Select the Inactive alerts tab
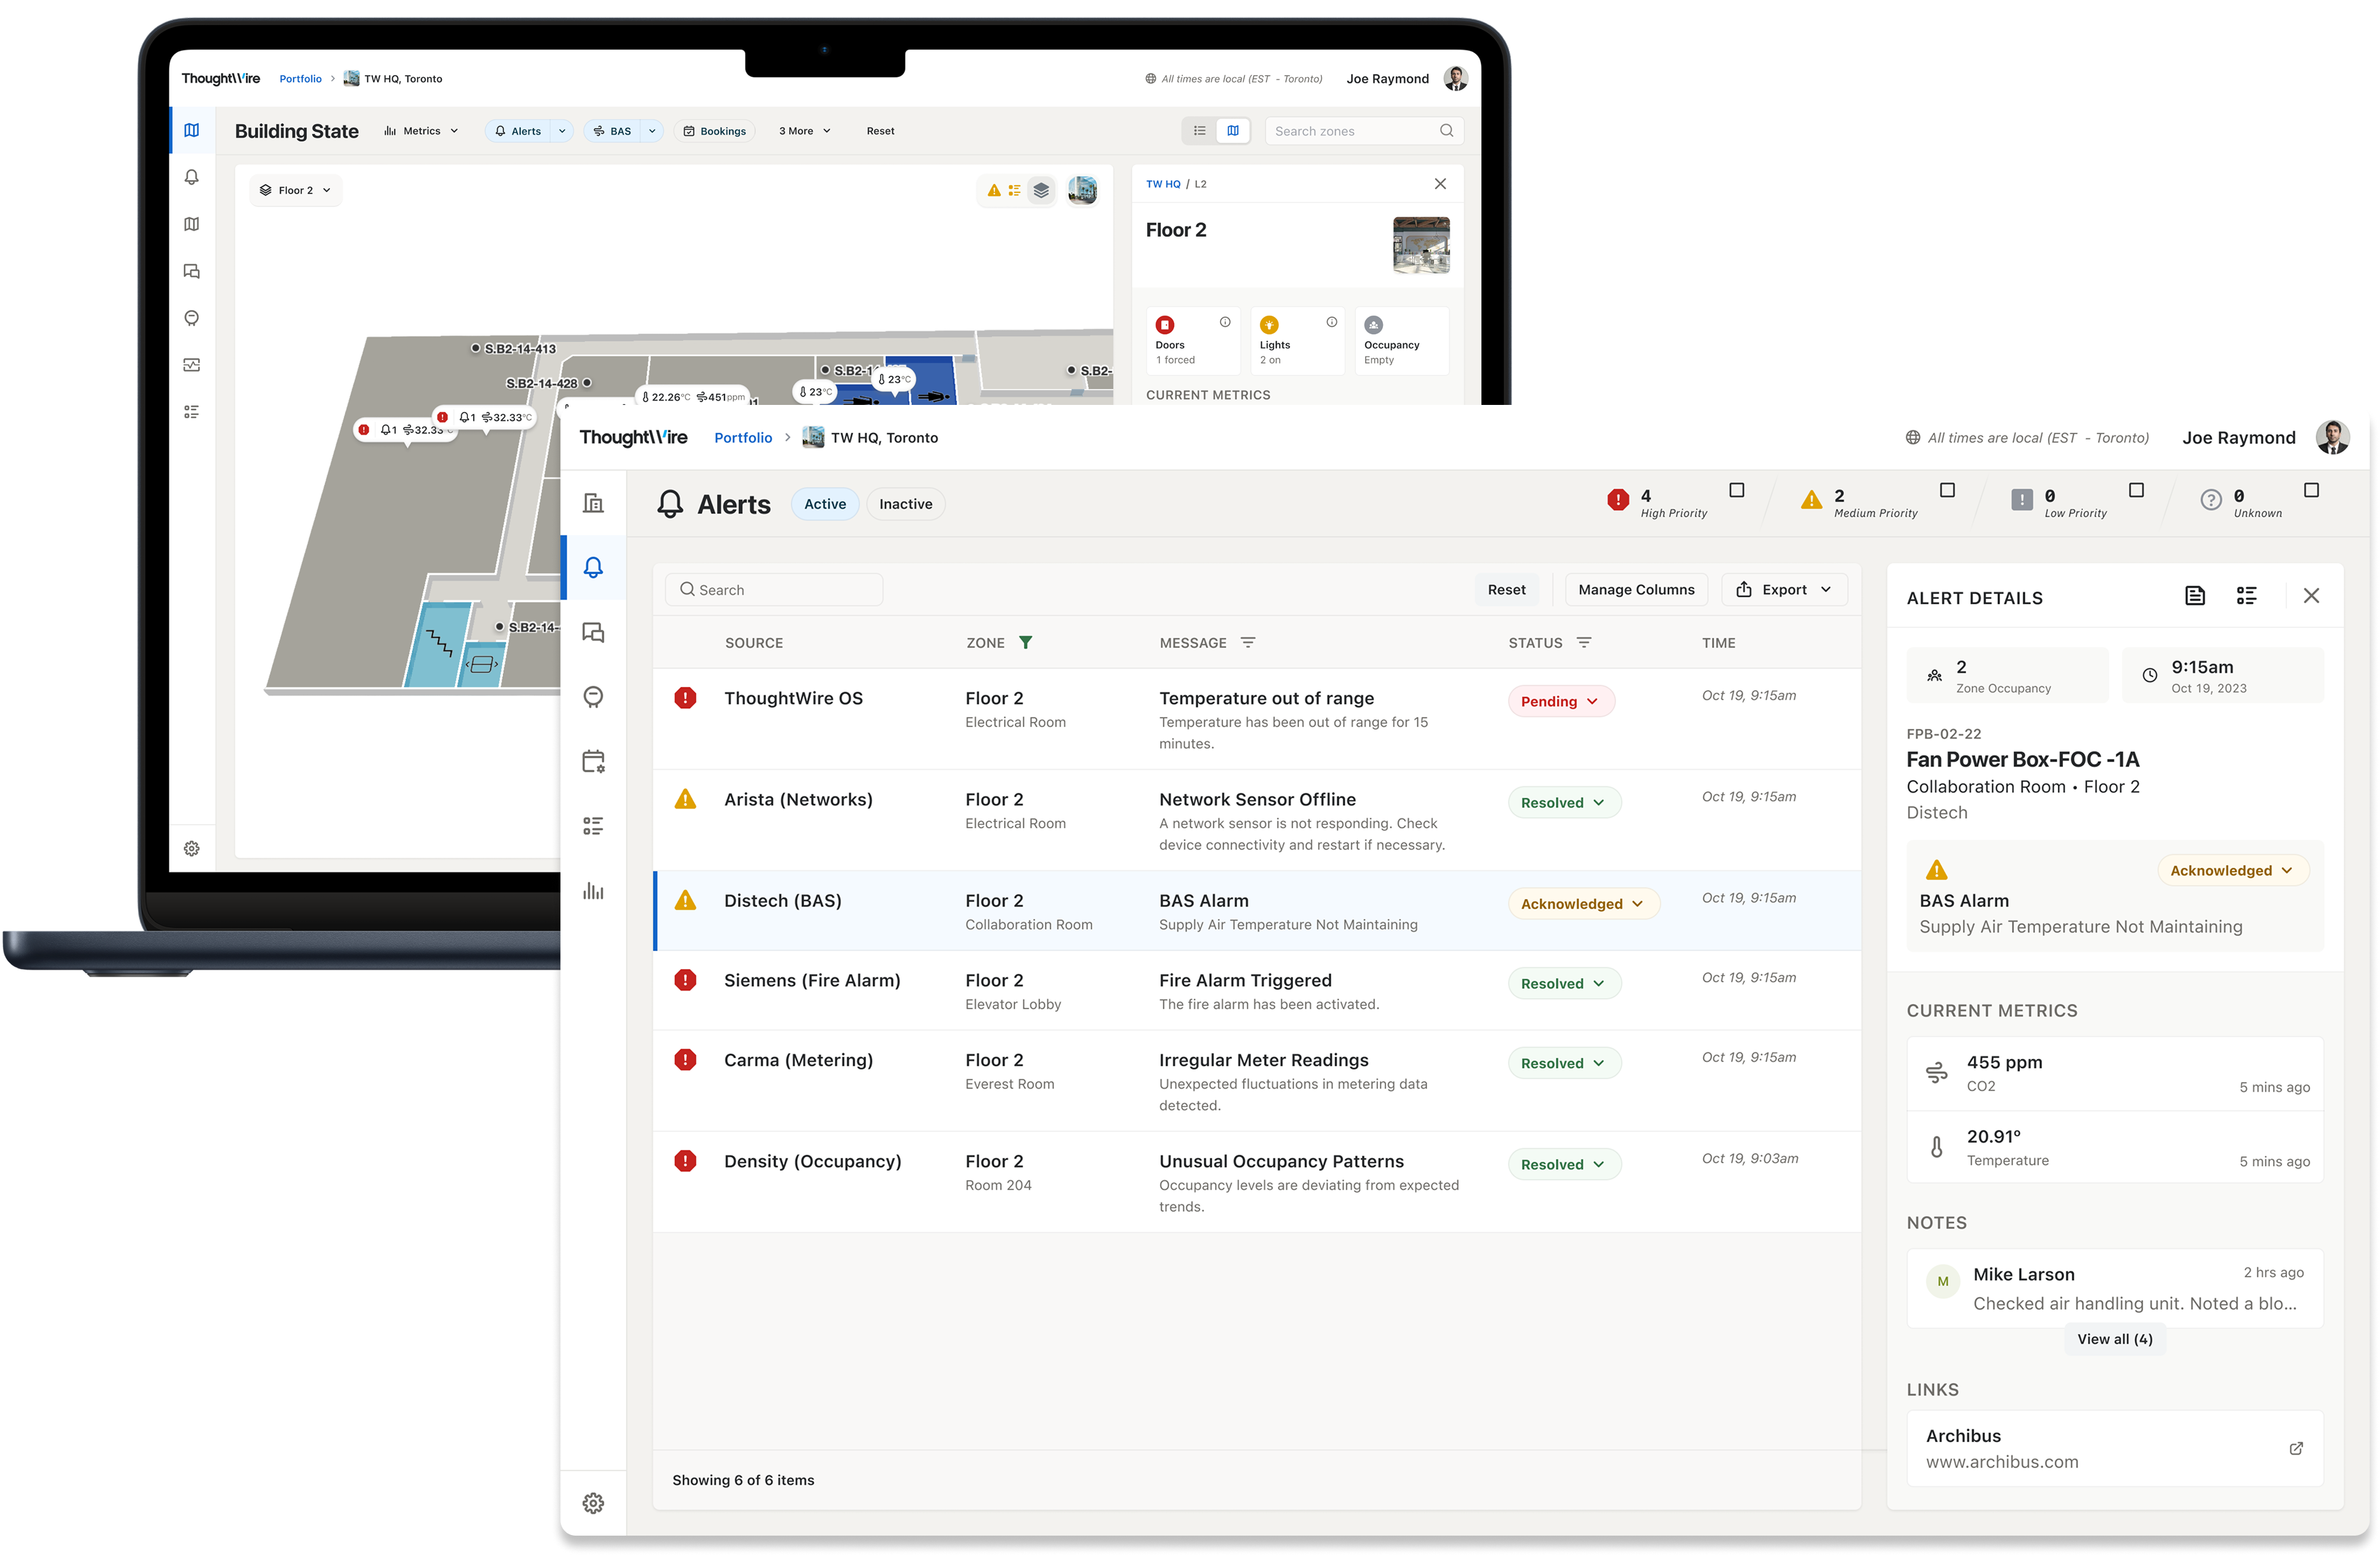 pyautogui.click(x=905, y=503)
